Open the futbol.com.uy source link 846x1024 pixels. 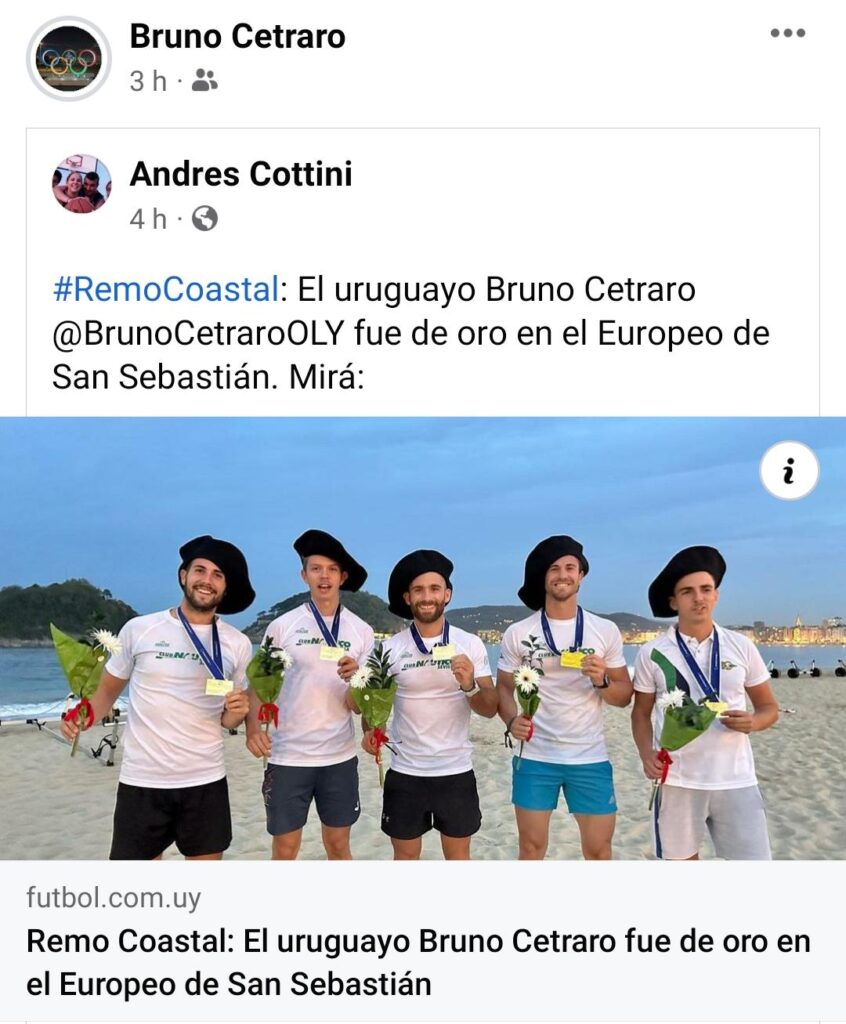click(114, 897)
